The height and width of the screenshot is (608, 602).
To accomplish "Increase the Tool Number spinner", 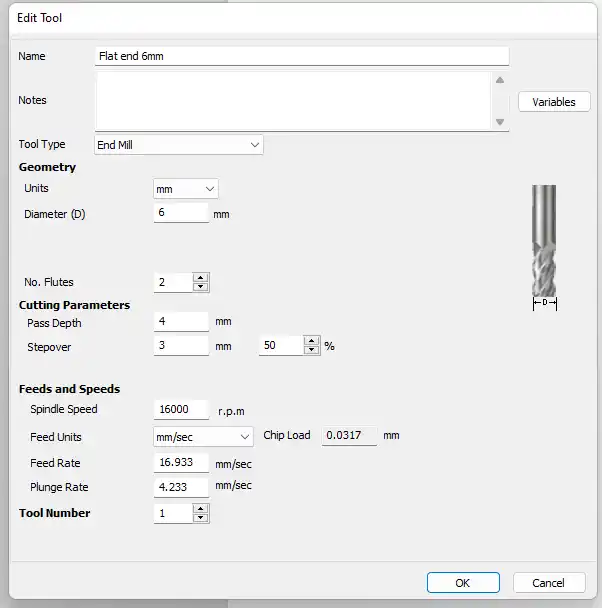I will coord(200,508).
